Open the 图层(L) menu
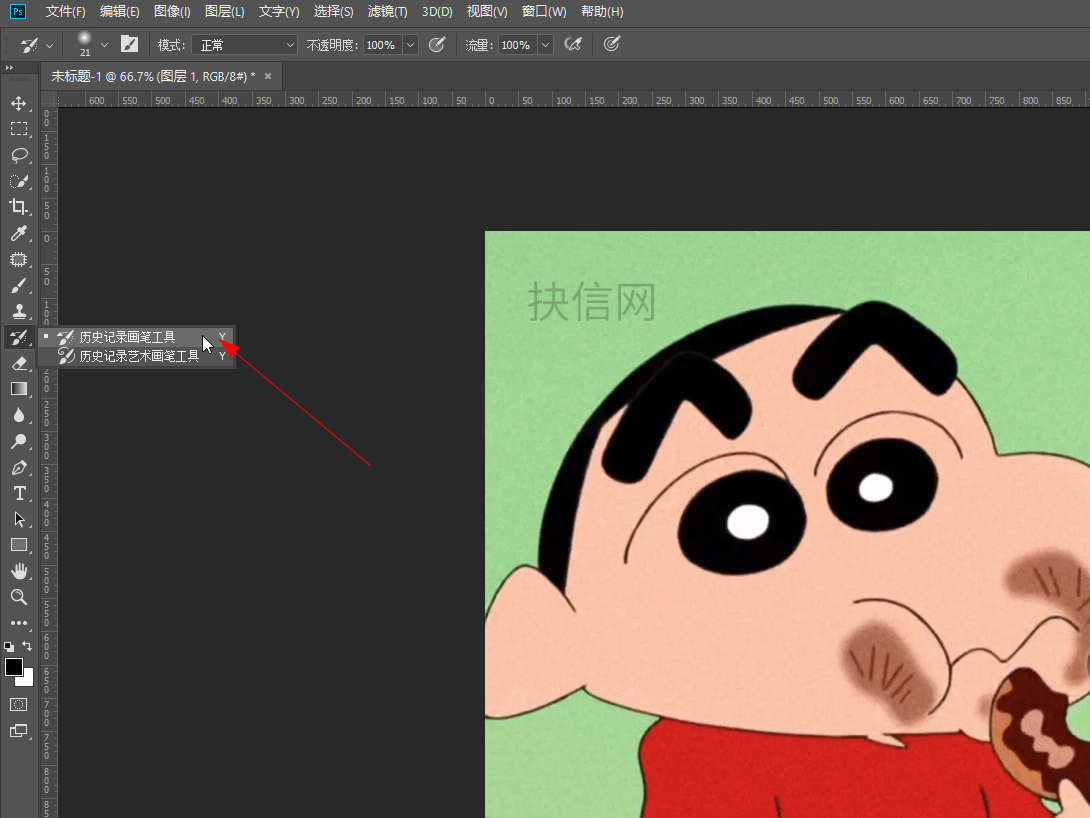1090x818 pixels. pos(225,12)
